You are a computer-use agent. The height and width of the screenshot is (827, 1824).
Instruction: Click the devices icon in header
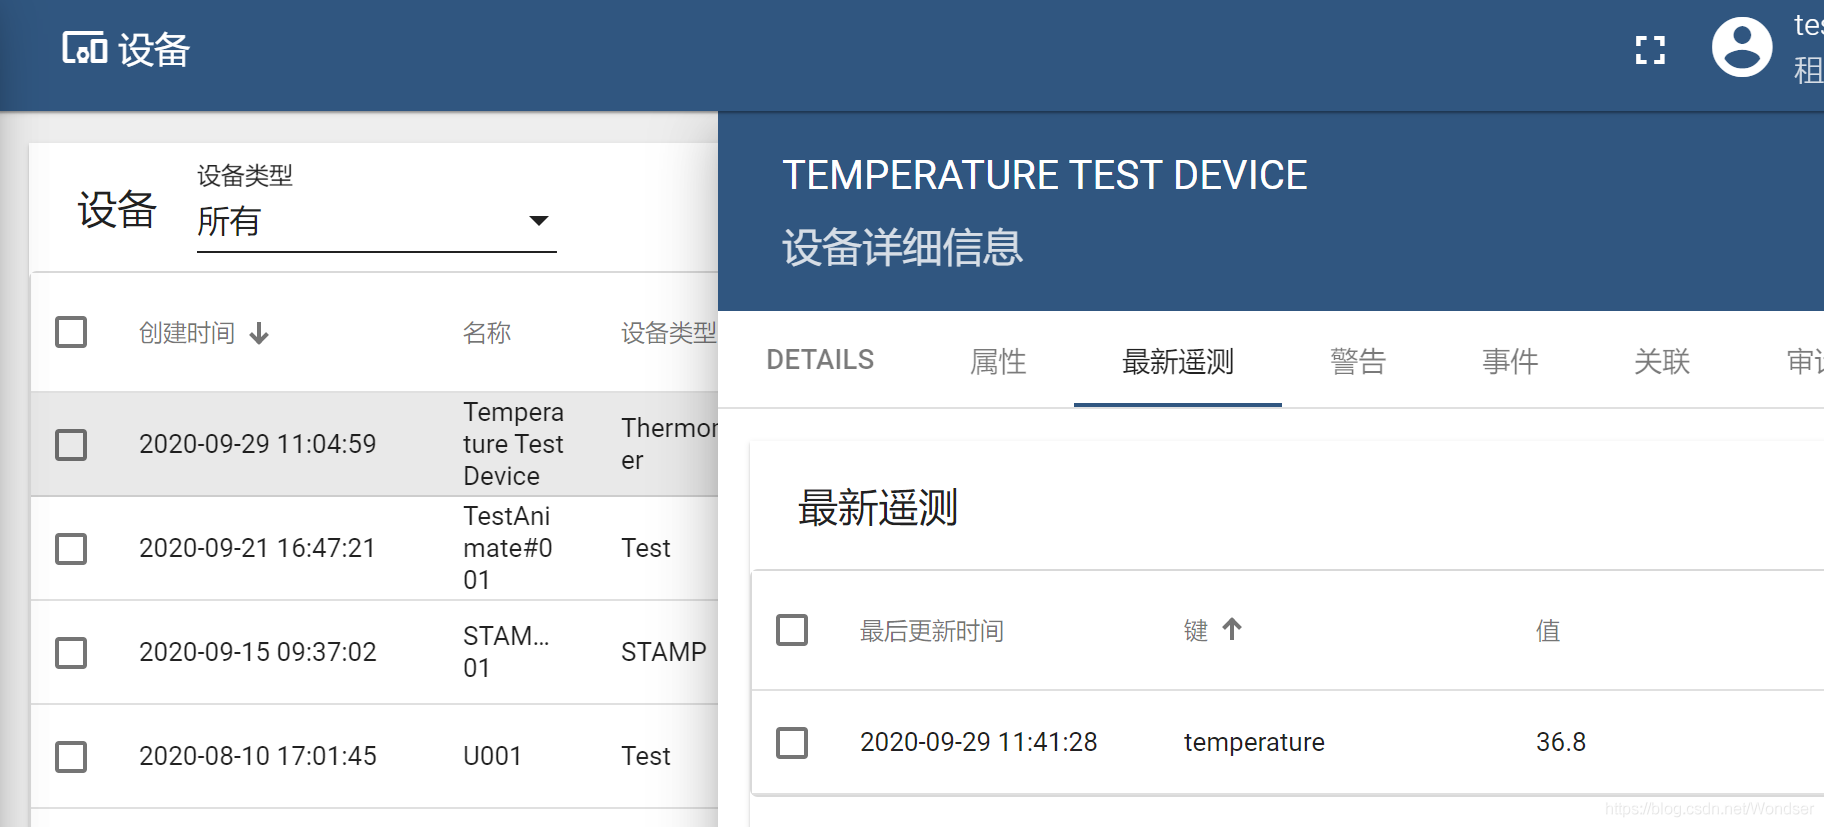point(85,48)
